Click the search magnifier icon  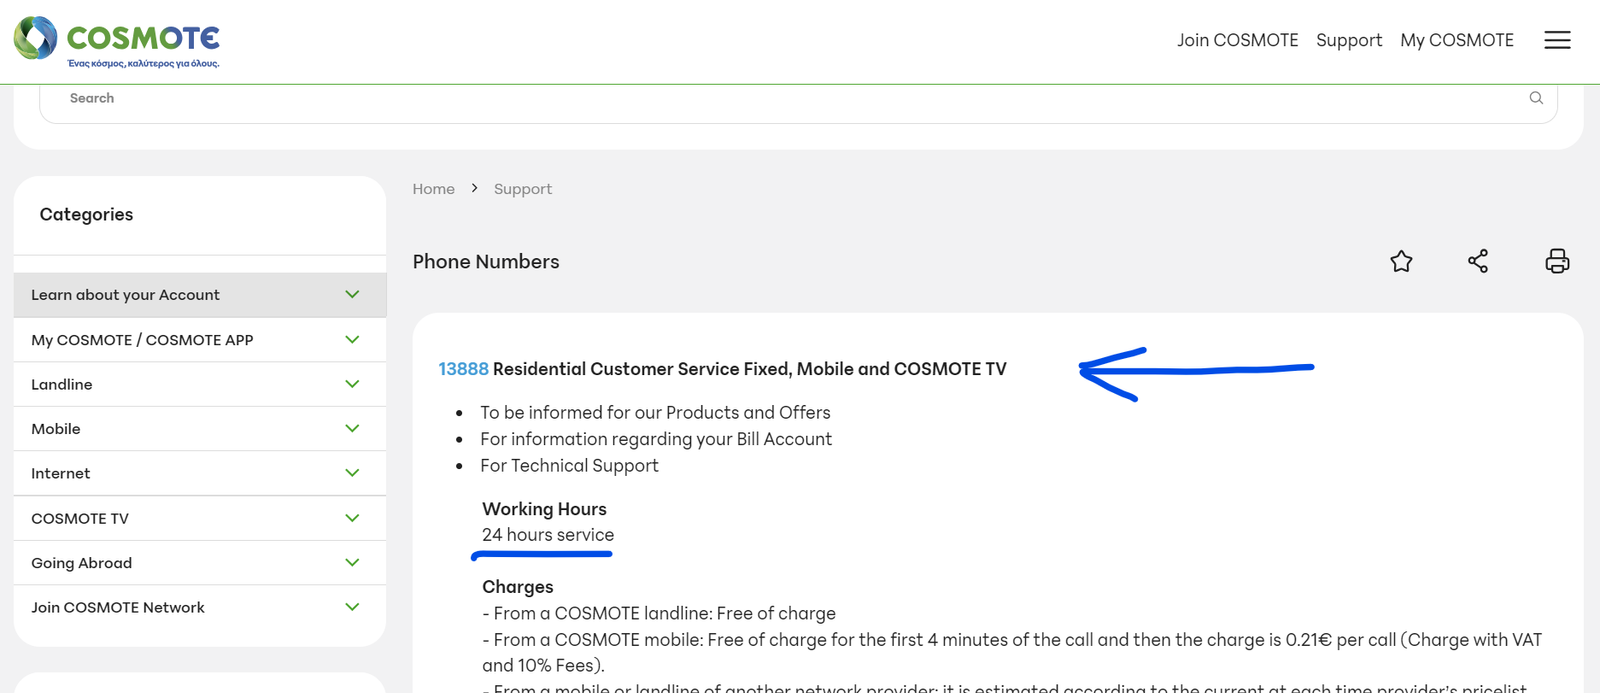click(1536, 98)
